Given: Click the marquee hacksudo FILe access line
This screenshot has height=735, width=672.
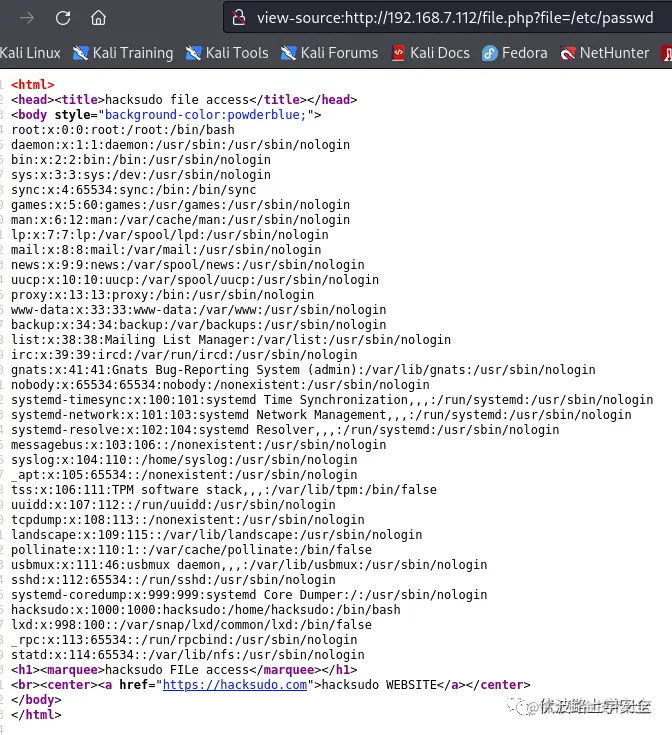Looking at the screenshot, I should coord(184,670).
